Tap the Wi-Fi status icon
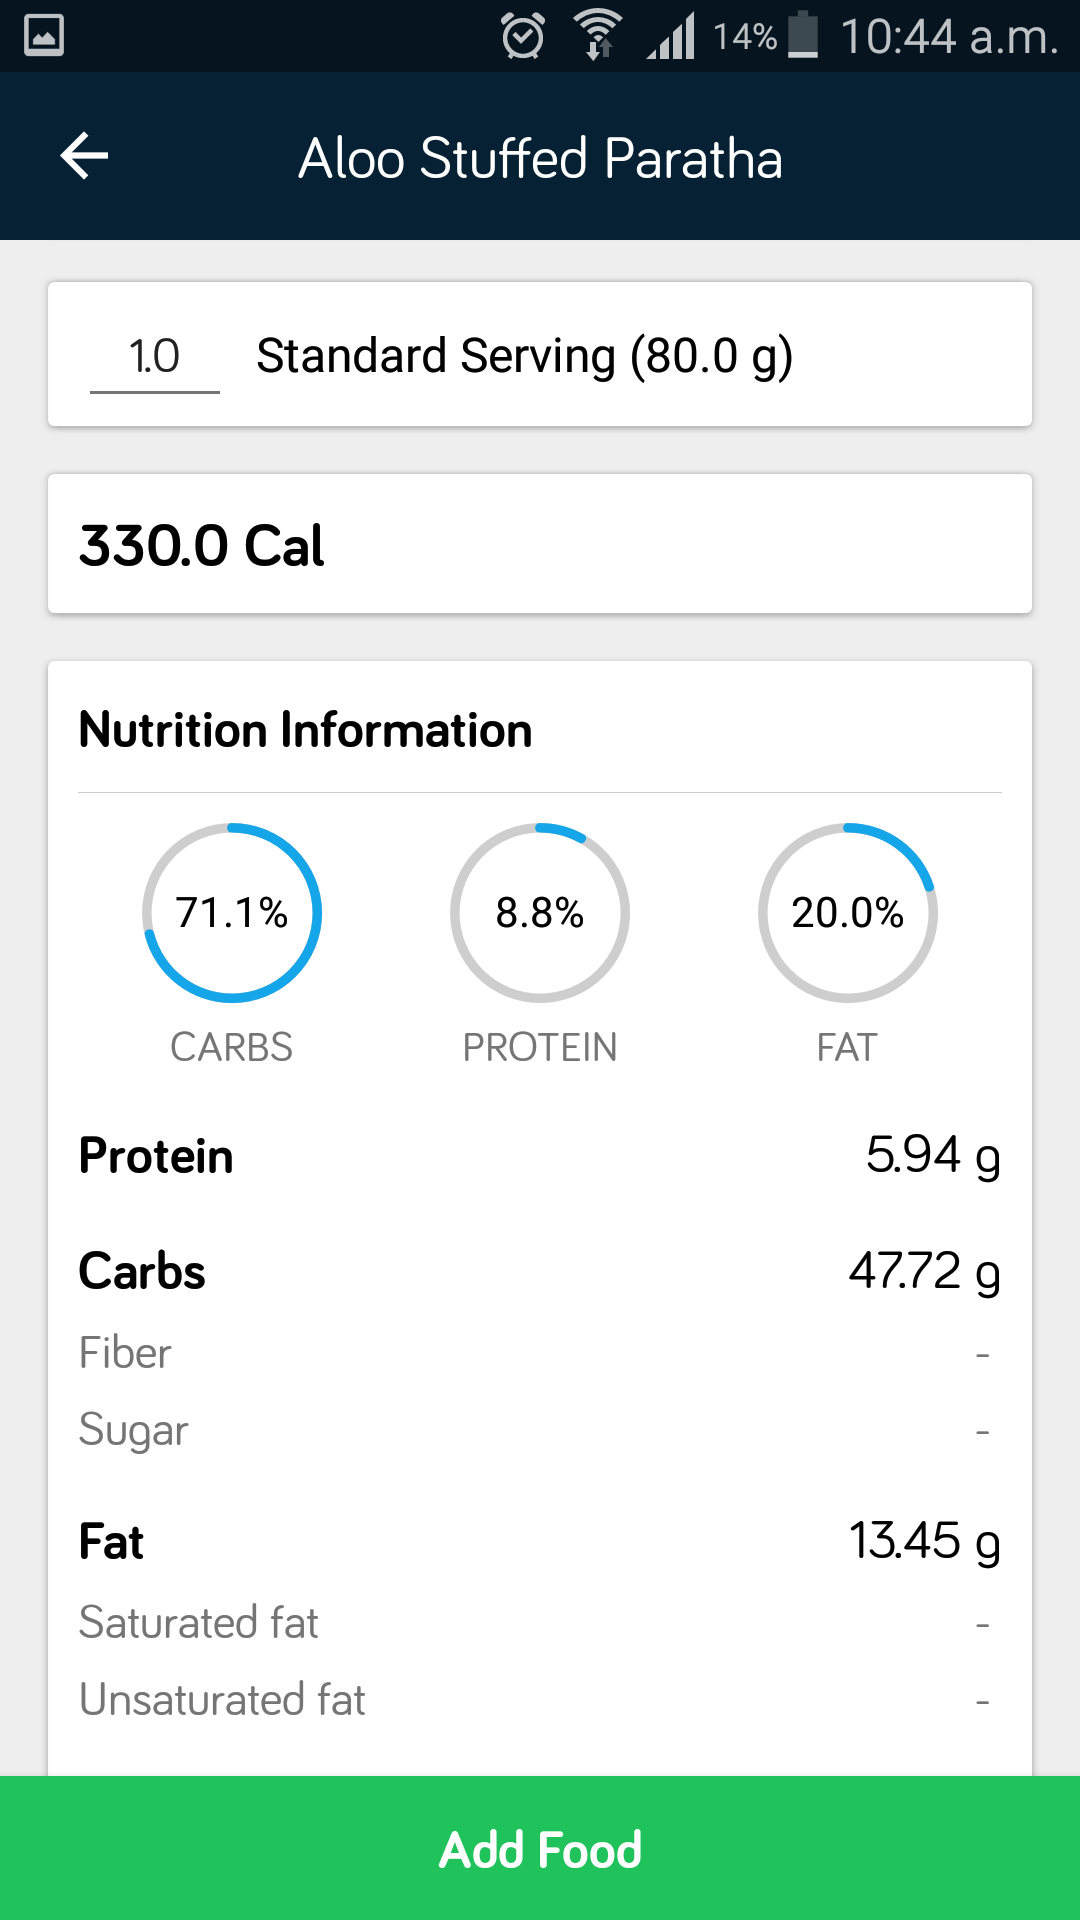 coord(598,36)
